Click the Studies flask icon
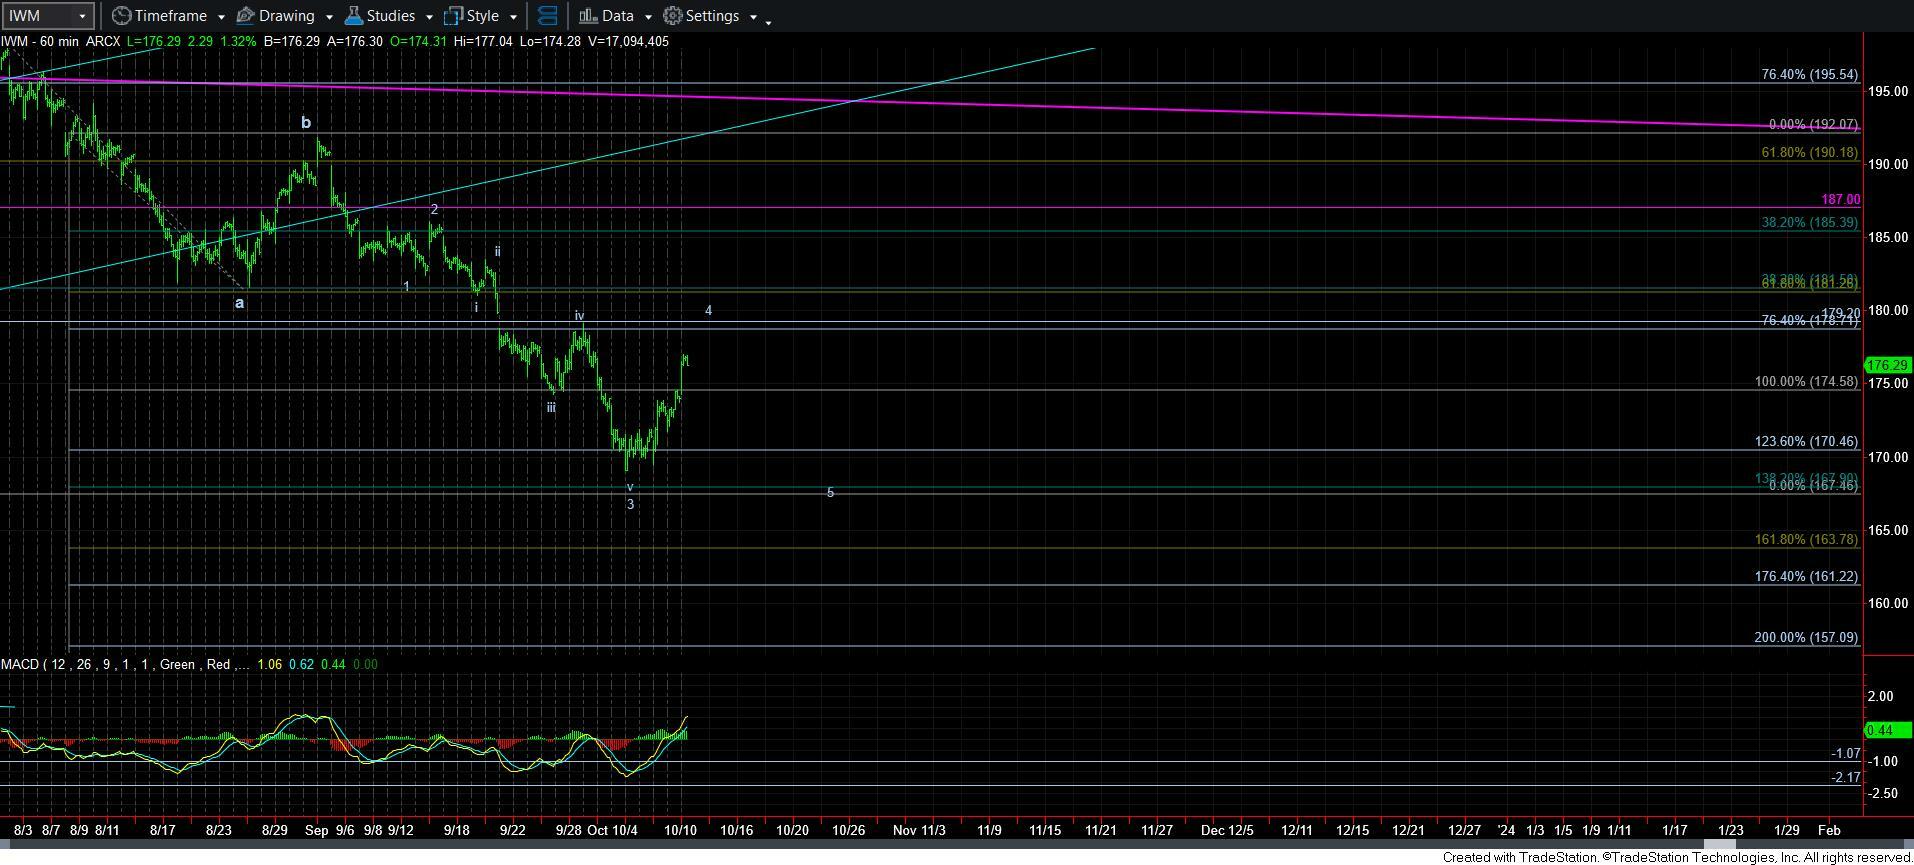Screen dimensions: 1914x865 pyautogui.click(x=353, y=16)
